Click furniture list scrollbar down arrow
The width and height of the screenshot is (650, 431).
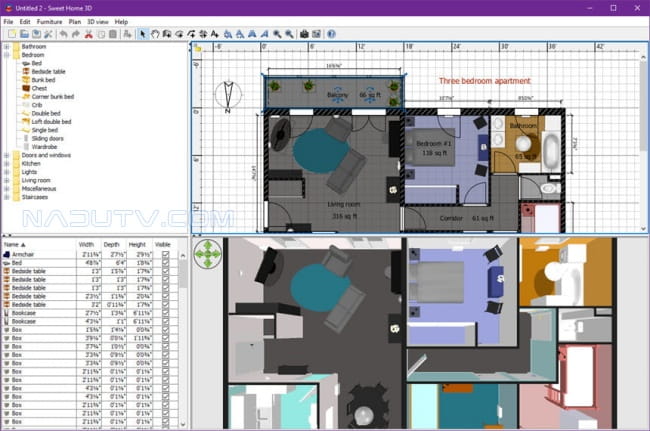point(183,424)
